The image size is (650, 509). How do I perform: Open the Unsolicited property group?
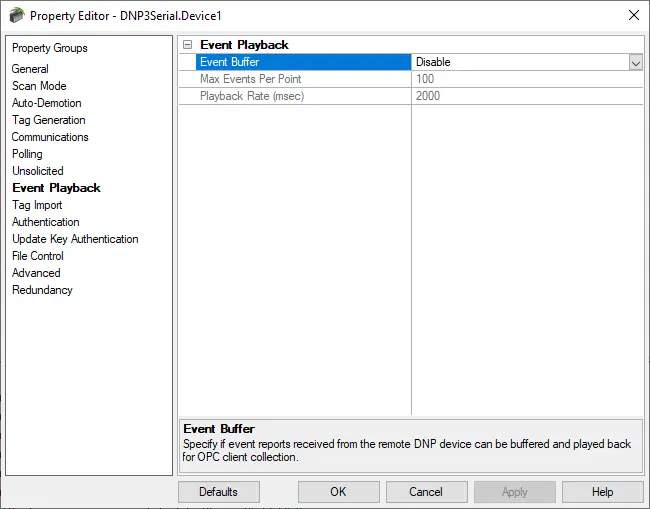(38, 171)
